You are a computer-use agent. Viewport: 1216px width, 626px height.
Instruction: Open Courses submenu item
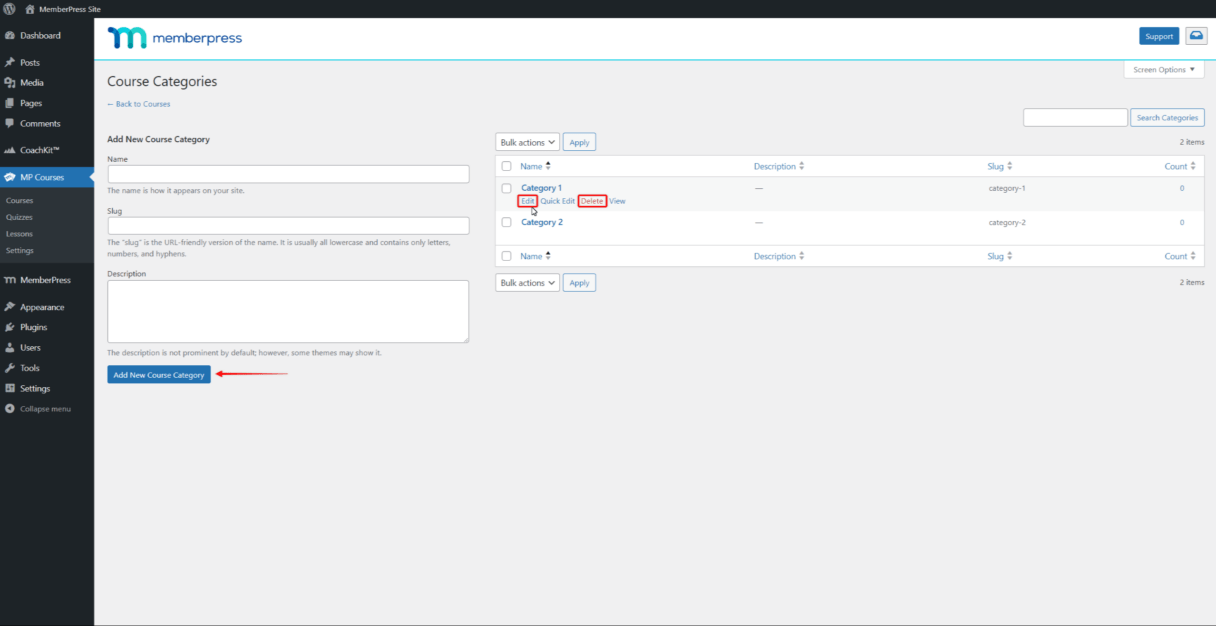19,200
